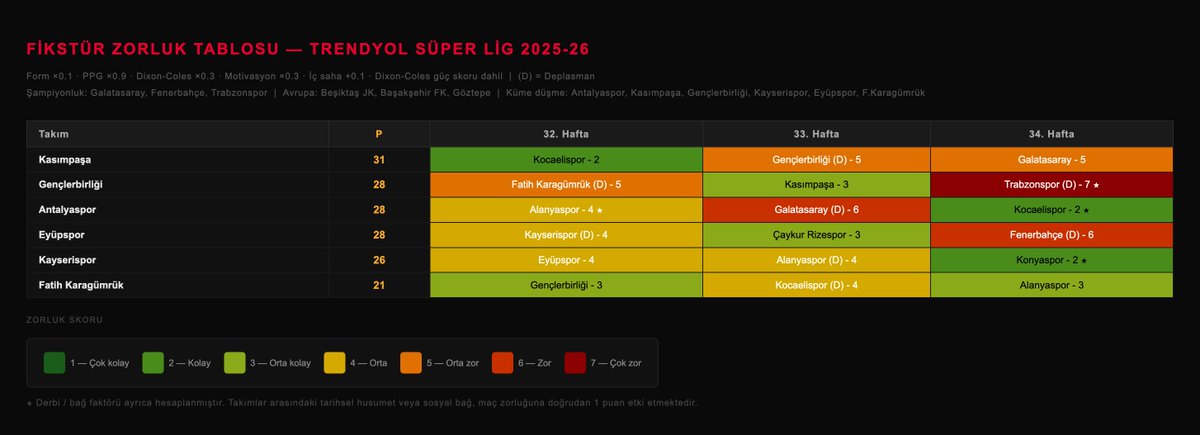
Task: Click the "Alanyaspor - 4" starred fixture cell
Action: (566, 210)
